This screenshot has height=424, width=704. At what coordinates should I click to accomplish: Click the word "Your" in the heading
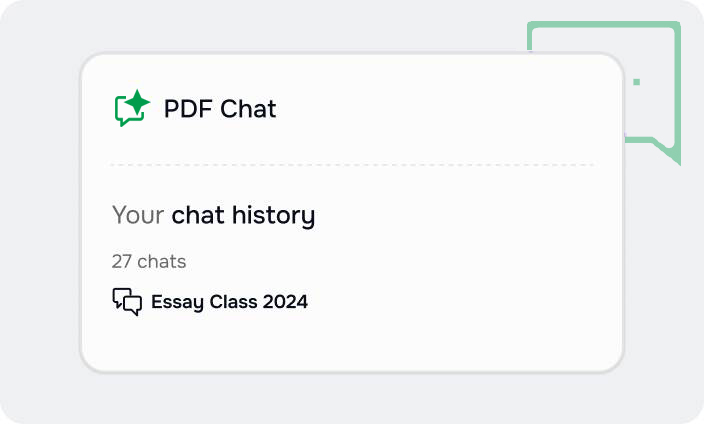coord(138,215)
